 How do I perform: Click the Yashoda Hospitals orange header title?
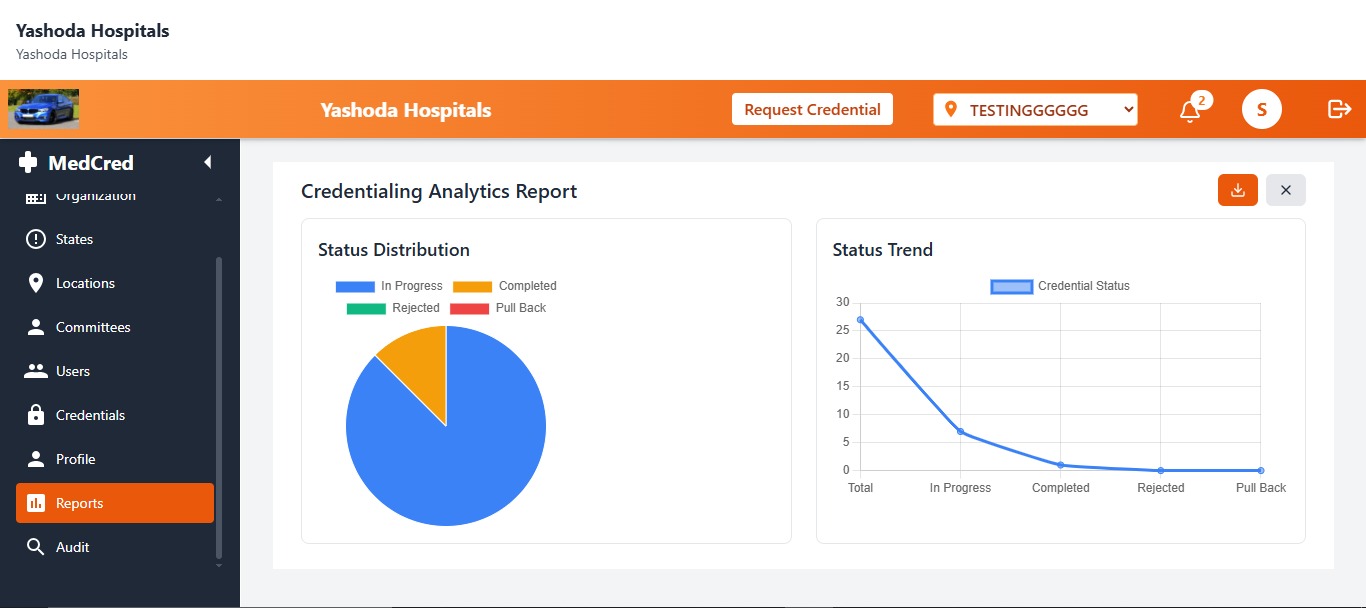point(406,110)
